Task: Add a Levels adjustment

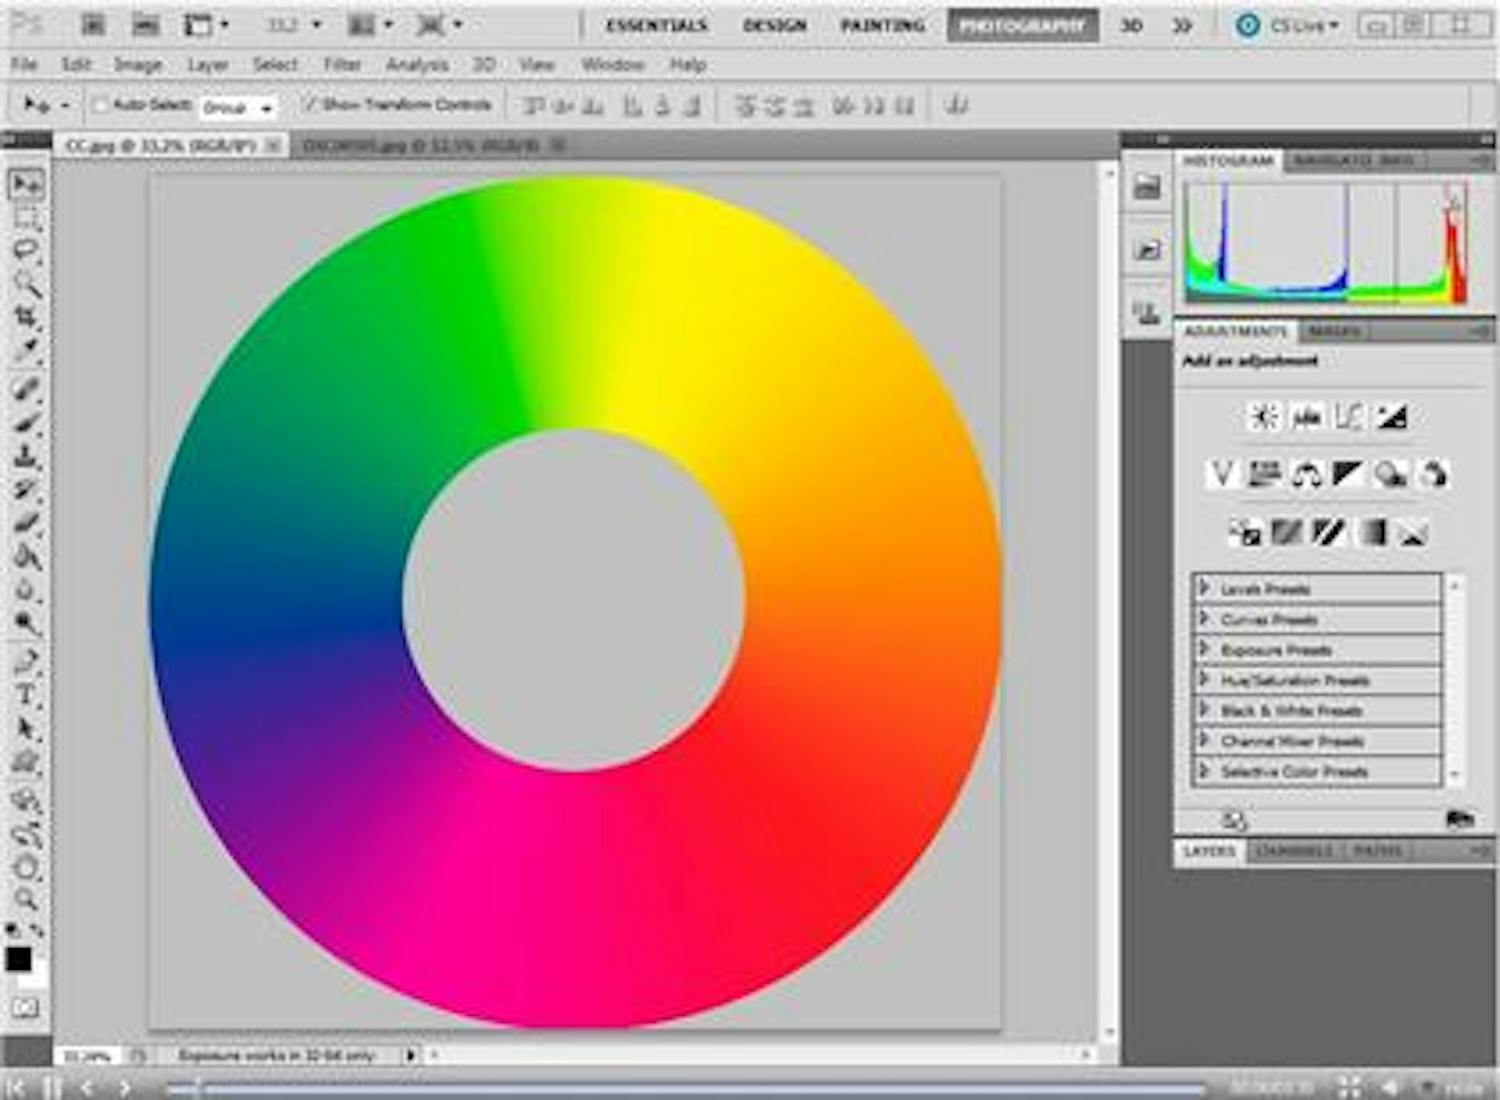Action: pyautogui.click(x=1306, y=417)
